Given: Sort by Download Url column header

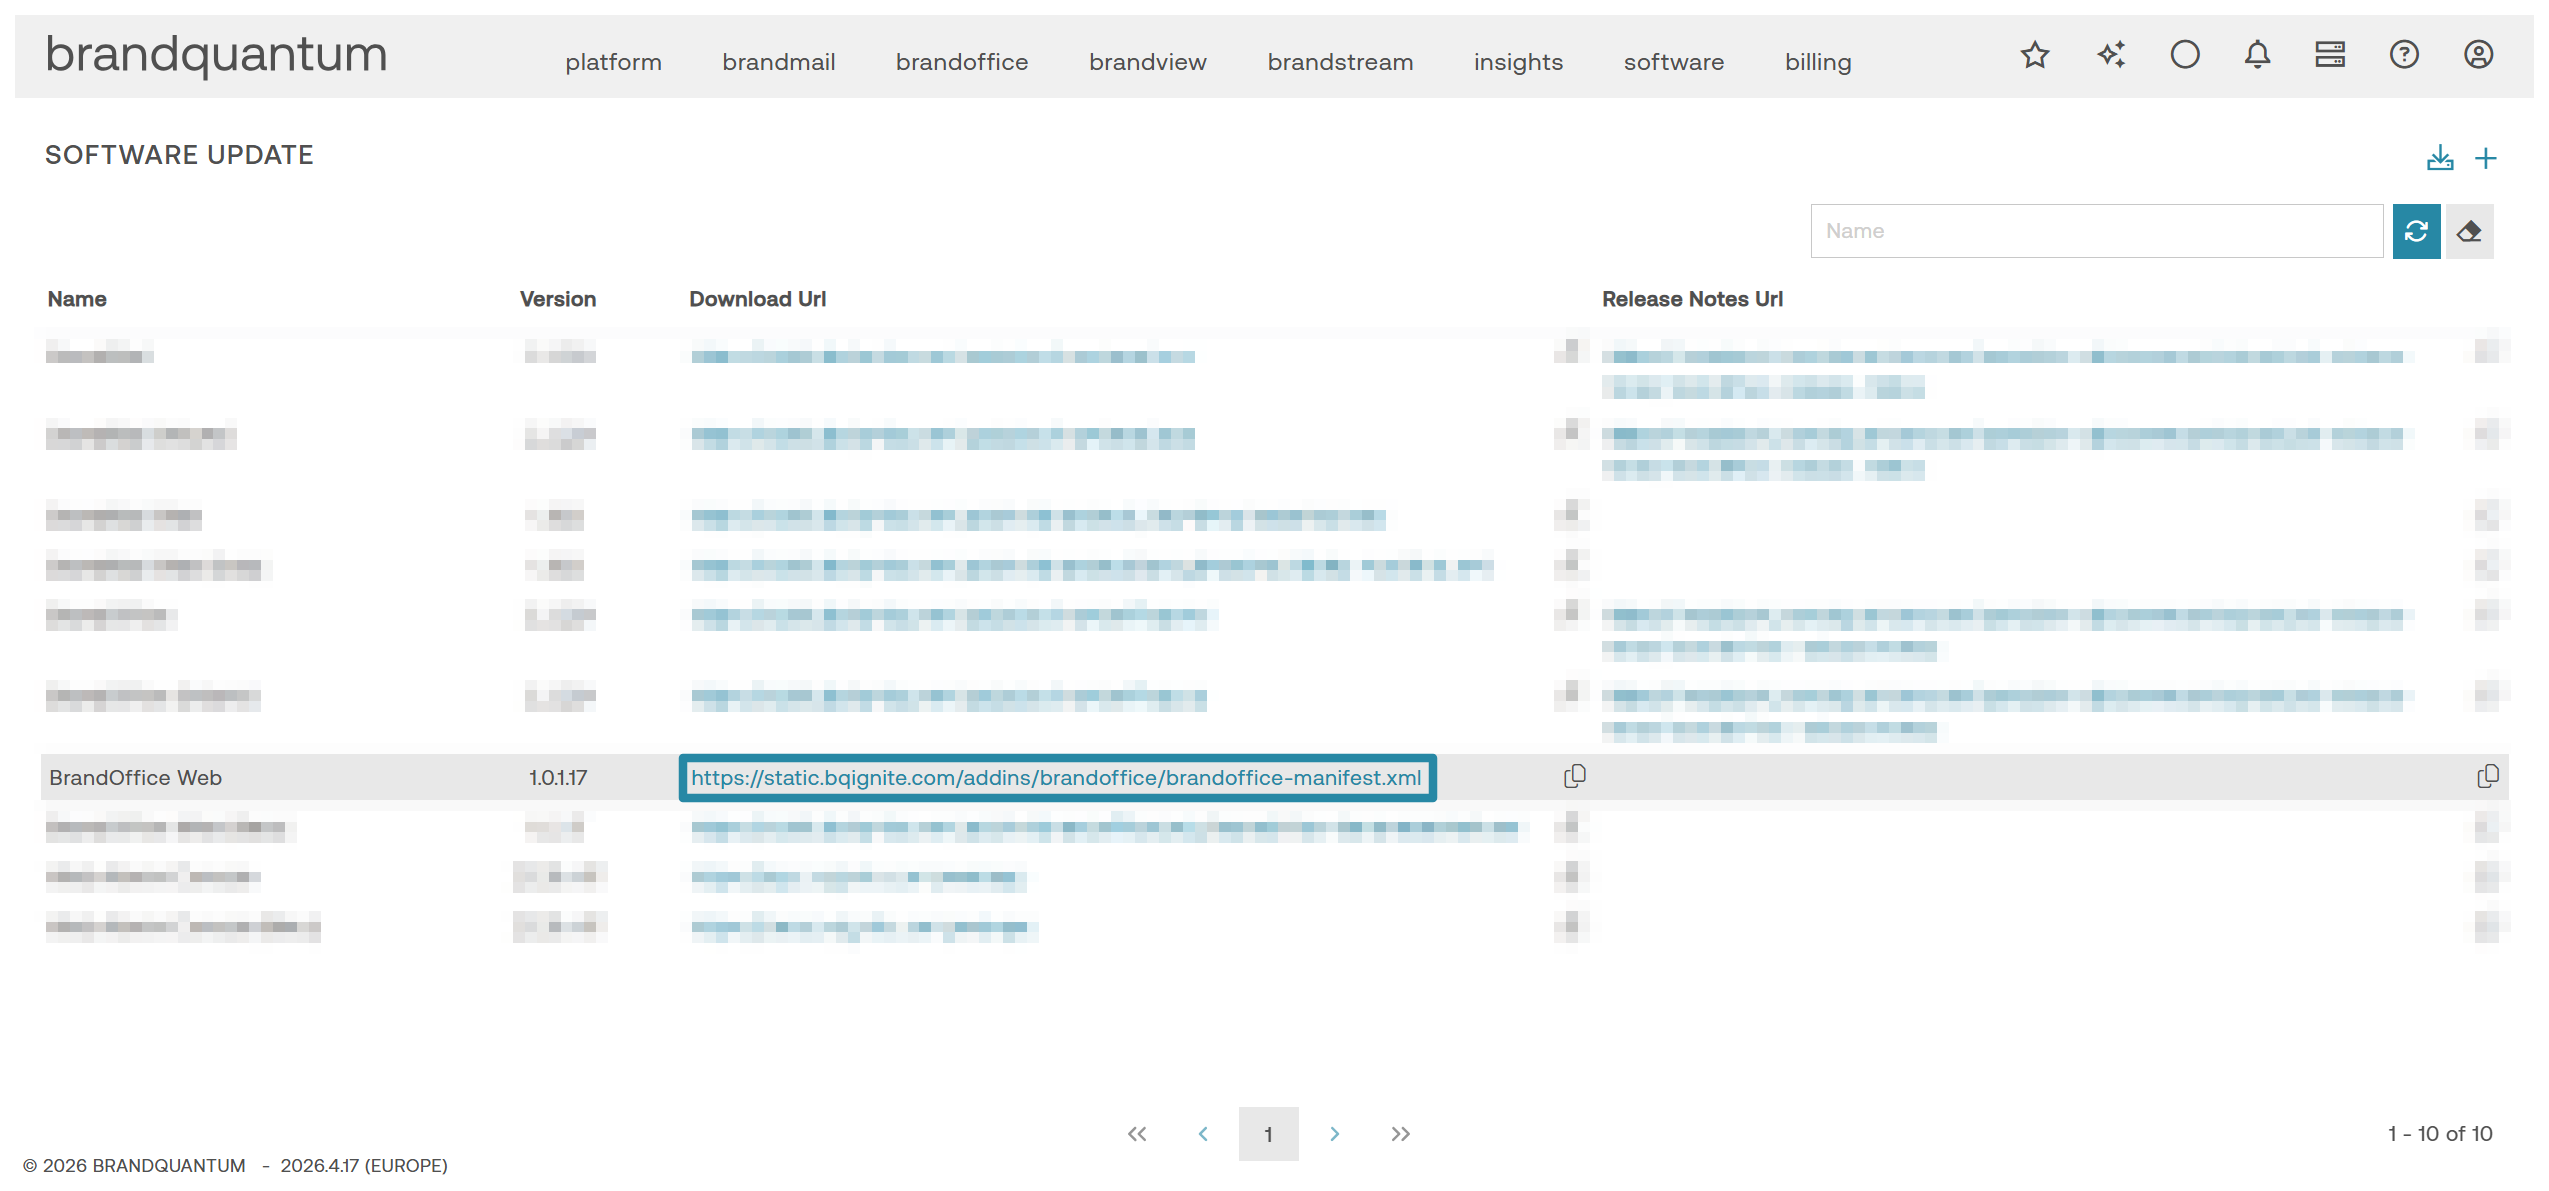Looking at the screenshot, I should 757,299.
